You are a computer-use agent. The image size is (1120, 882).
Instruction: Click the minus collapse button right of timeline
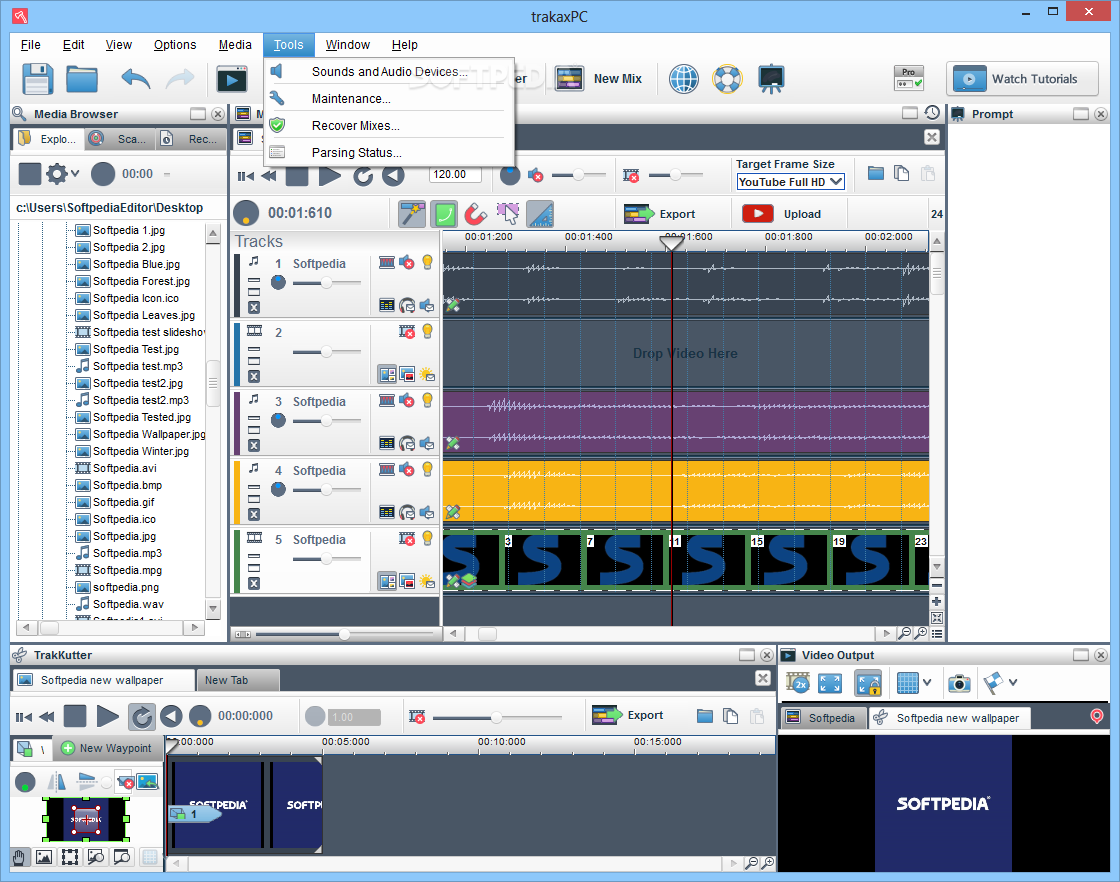click(936, 586)
